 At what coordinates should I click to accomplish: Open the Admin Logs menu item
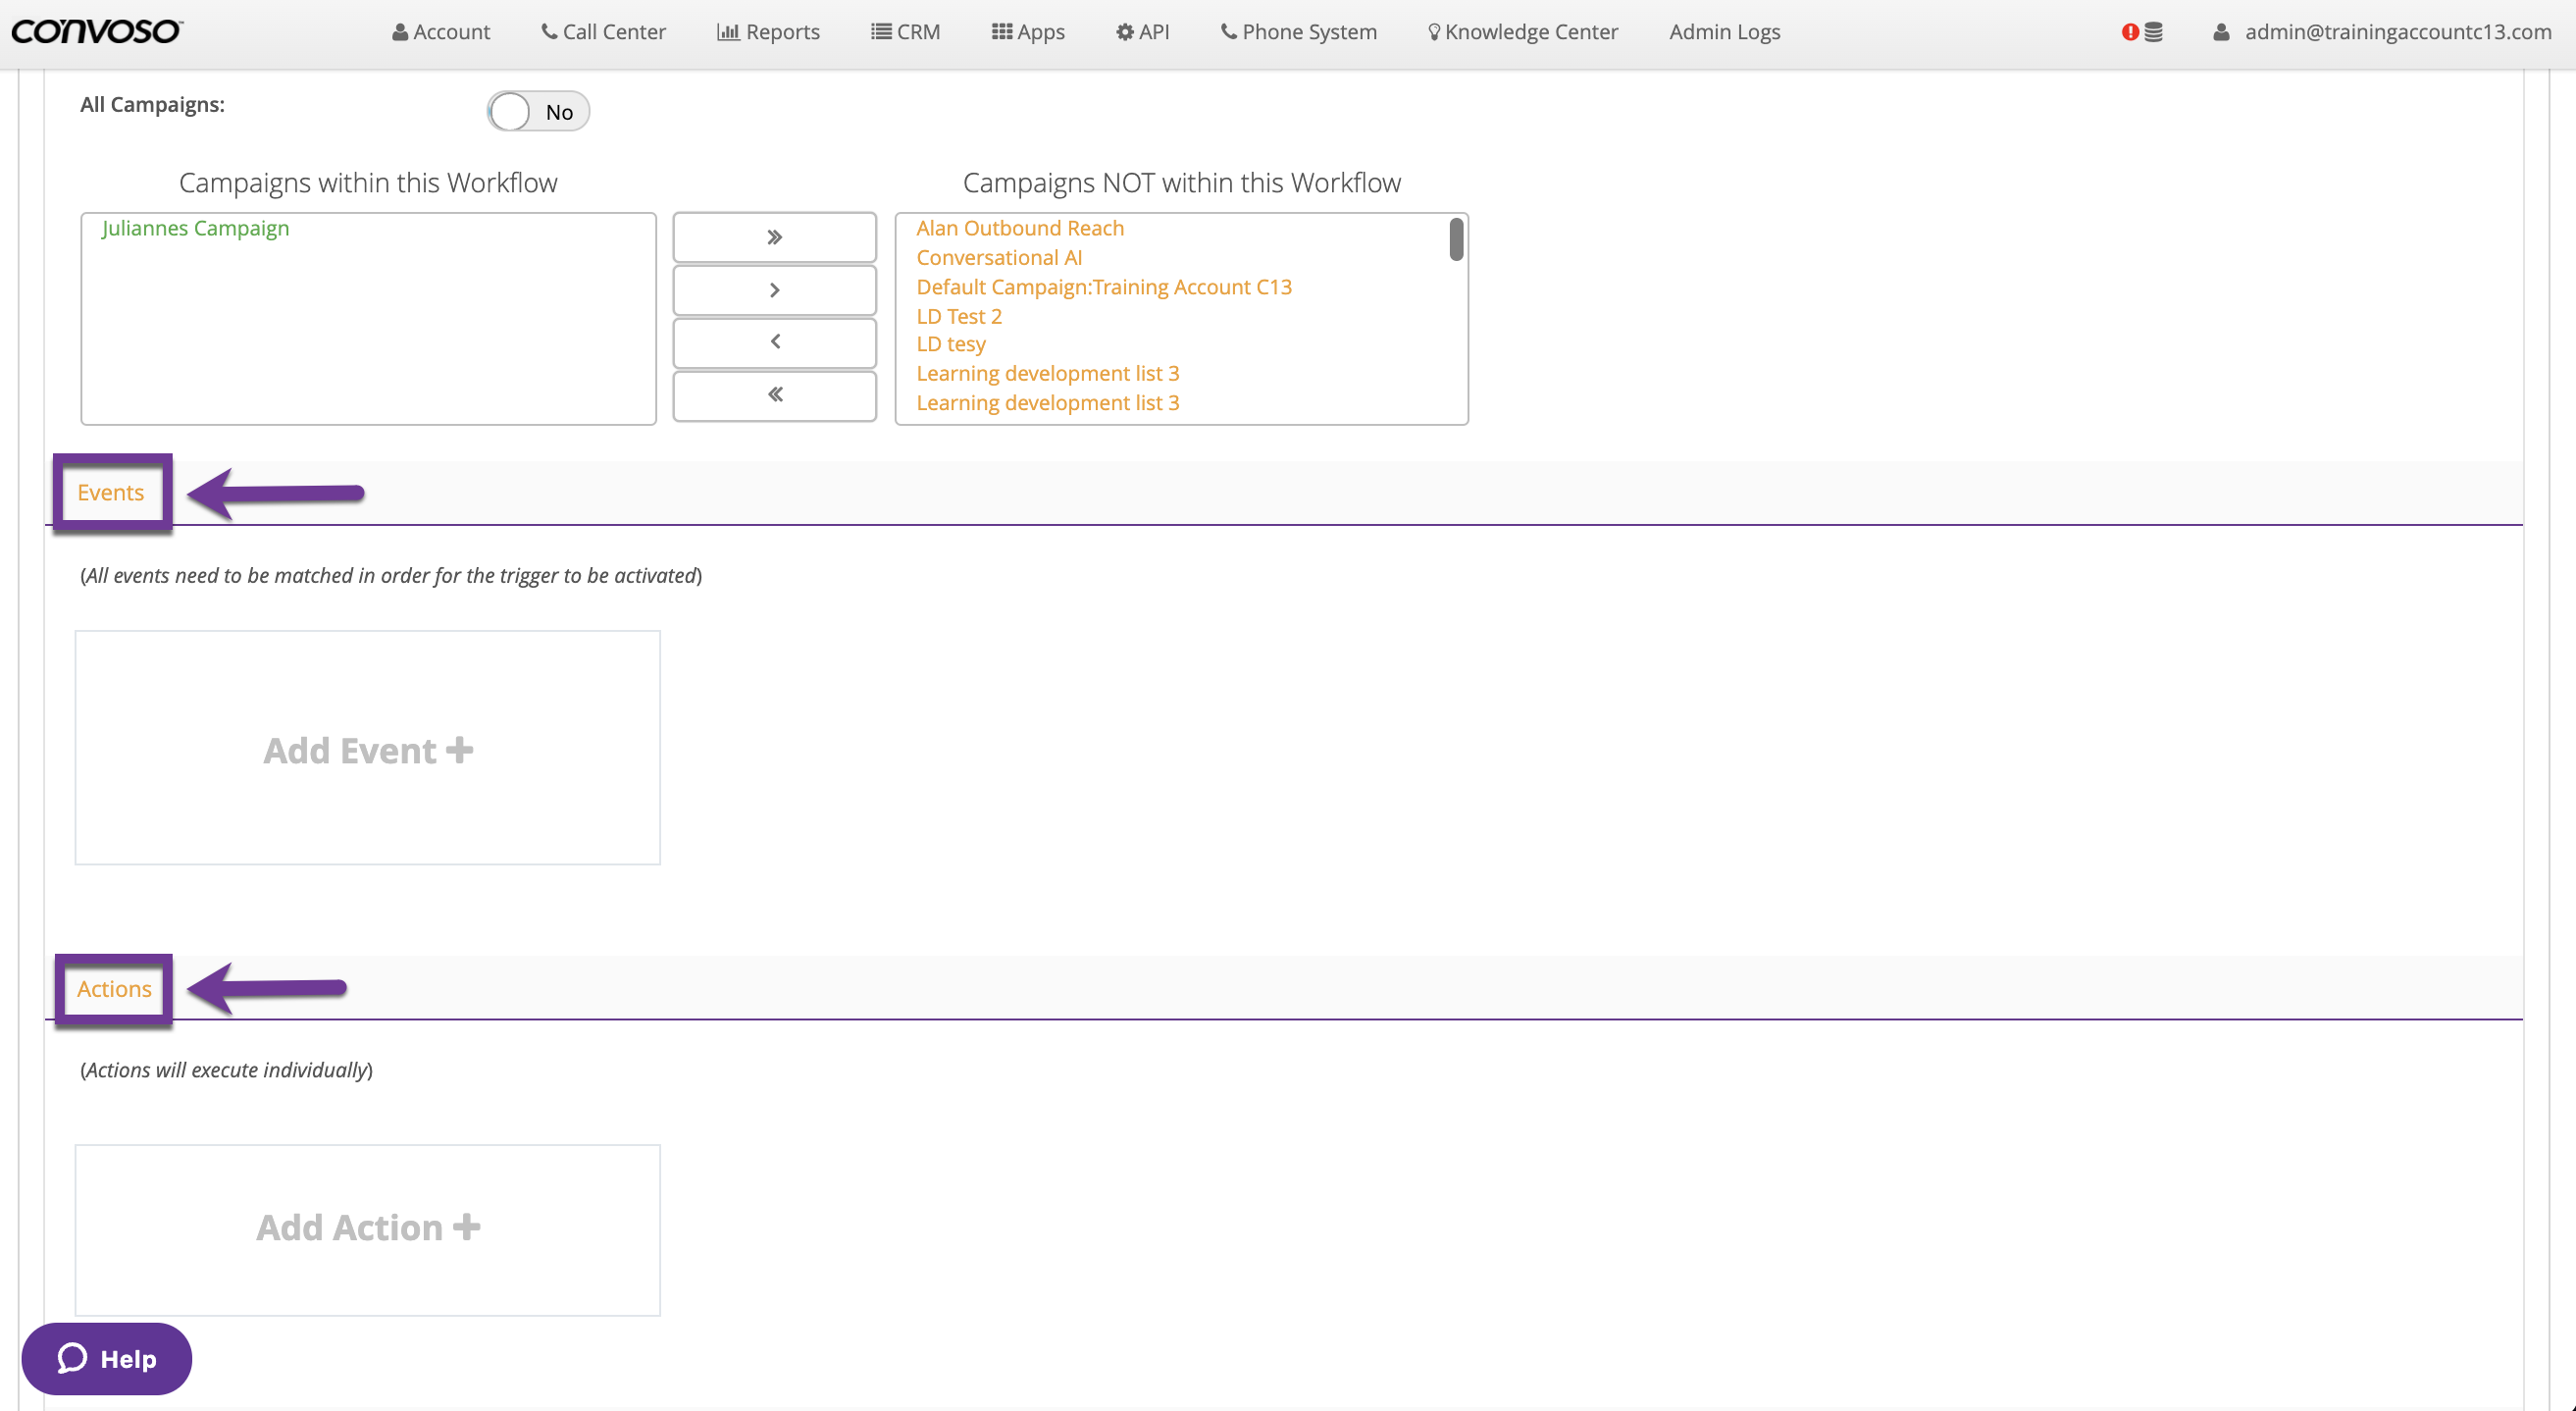1723,32
